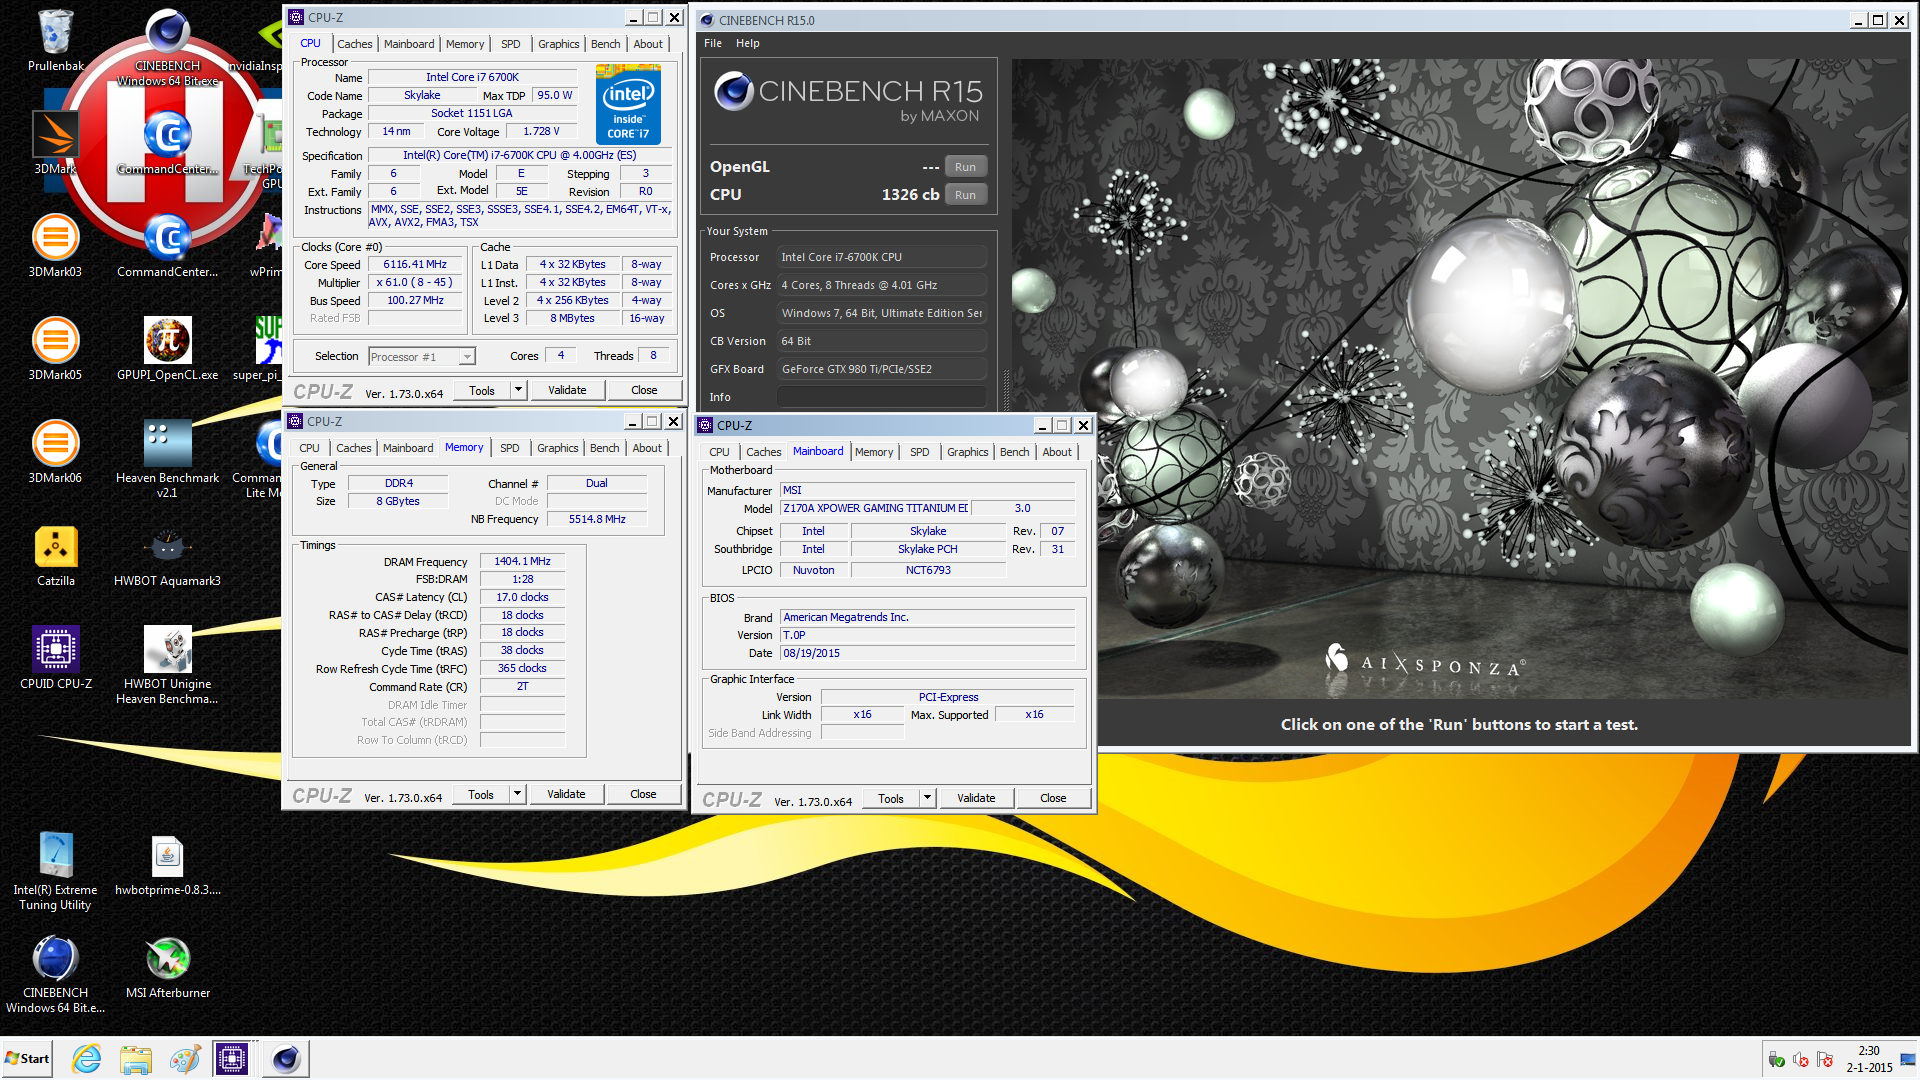The image size is (1920, 1080).
Task: Open the 3DMark desktop shortcut
Action: [x=55, y=143]
